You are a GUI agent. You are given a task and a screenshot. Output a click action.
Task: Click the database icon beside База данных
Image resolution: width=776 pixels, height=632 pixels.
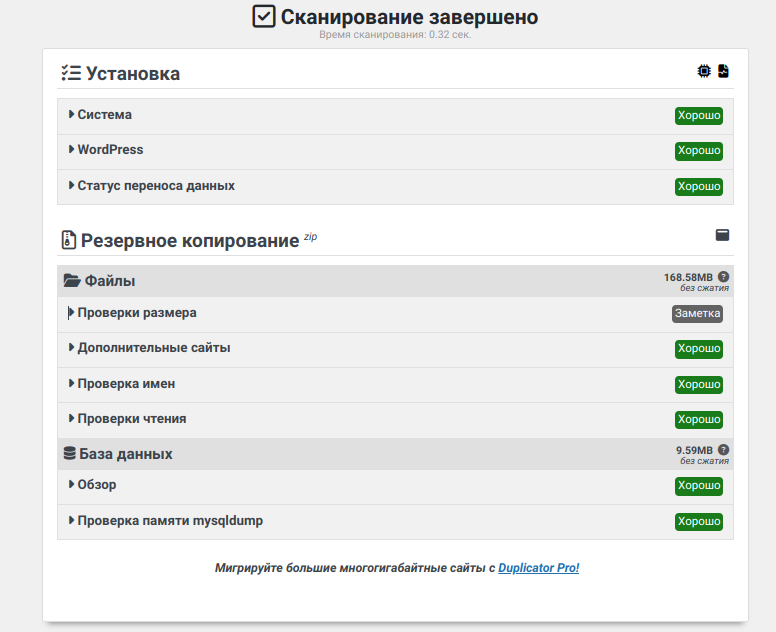[x=70, y=453]
